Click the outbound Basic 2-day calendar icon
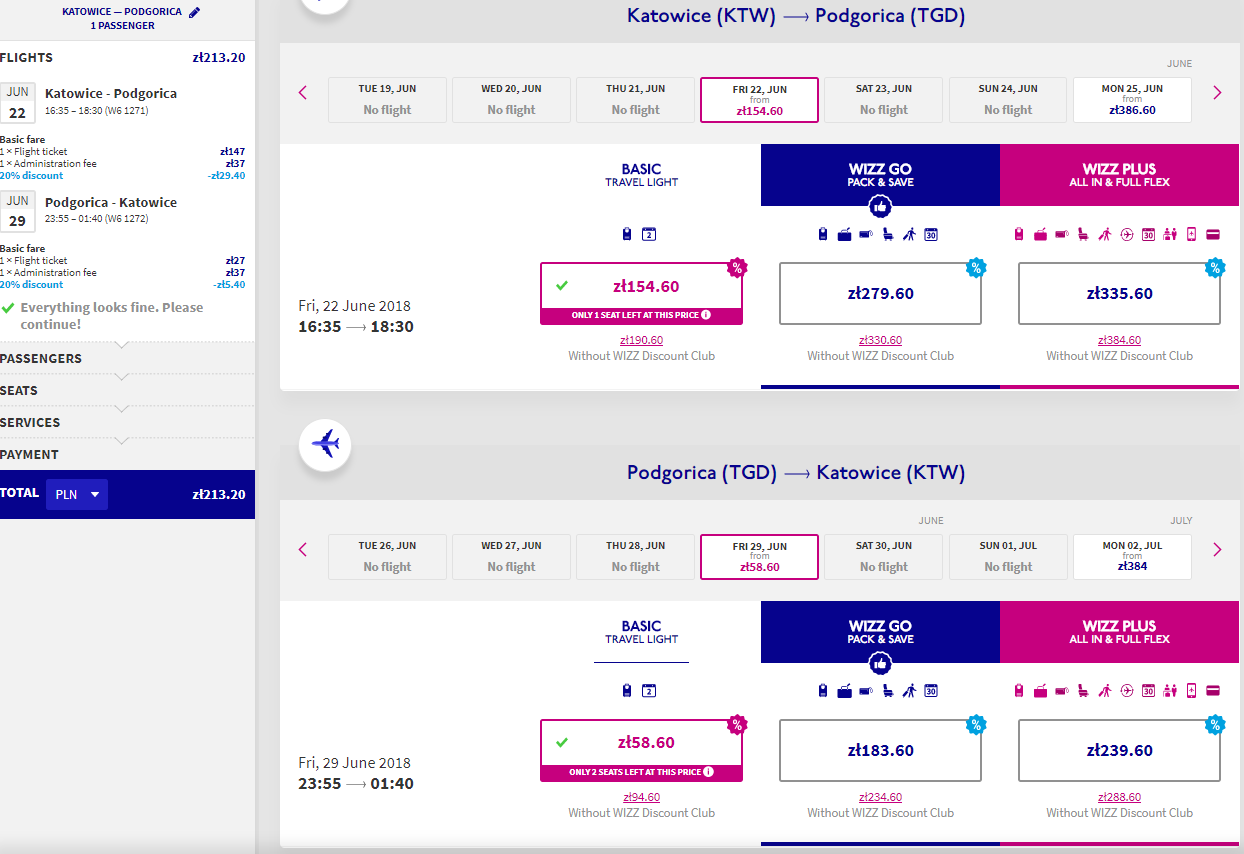This screenshot has width=1244, height=854. click(648, 235)
